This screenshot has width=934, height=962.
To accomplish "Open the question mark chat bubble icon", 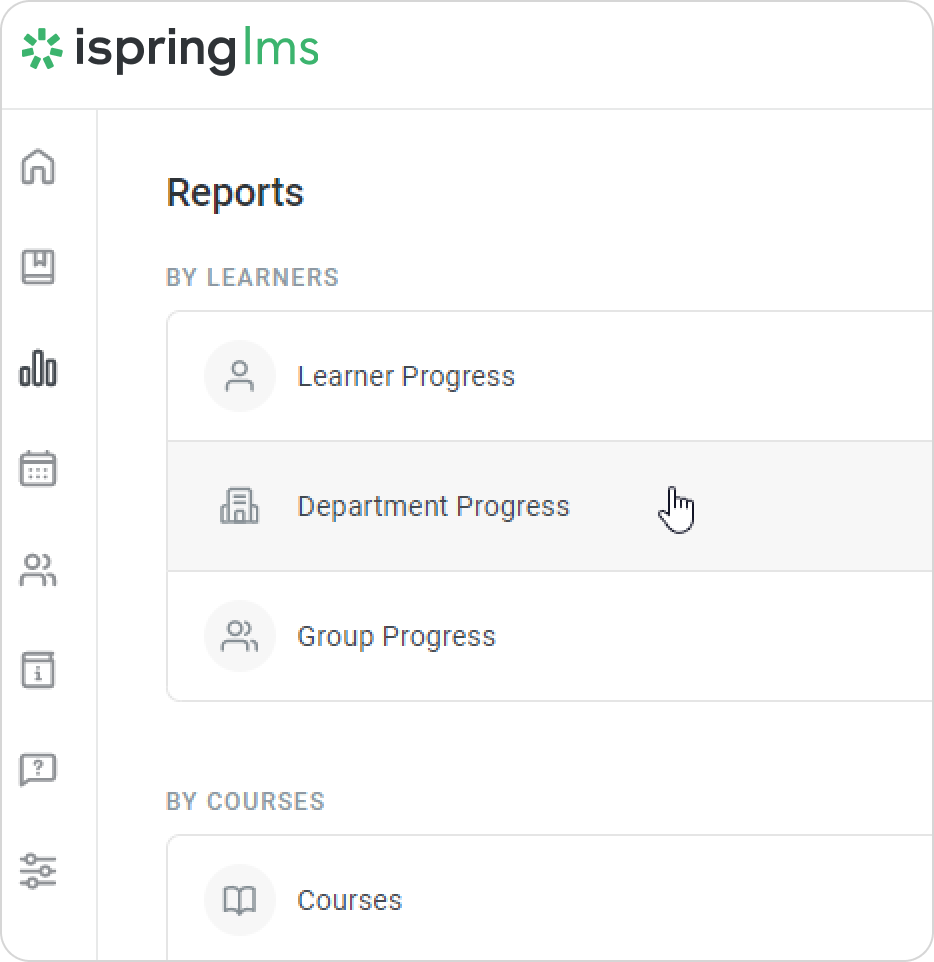I will pyautogui.click(x=38, y=770).
